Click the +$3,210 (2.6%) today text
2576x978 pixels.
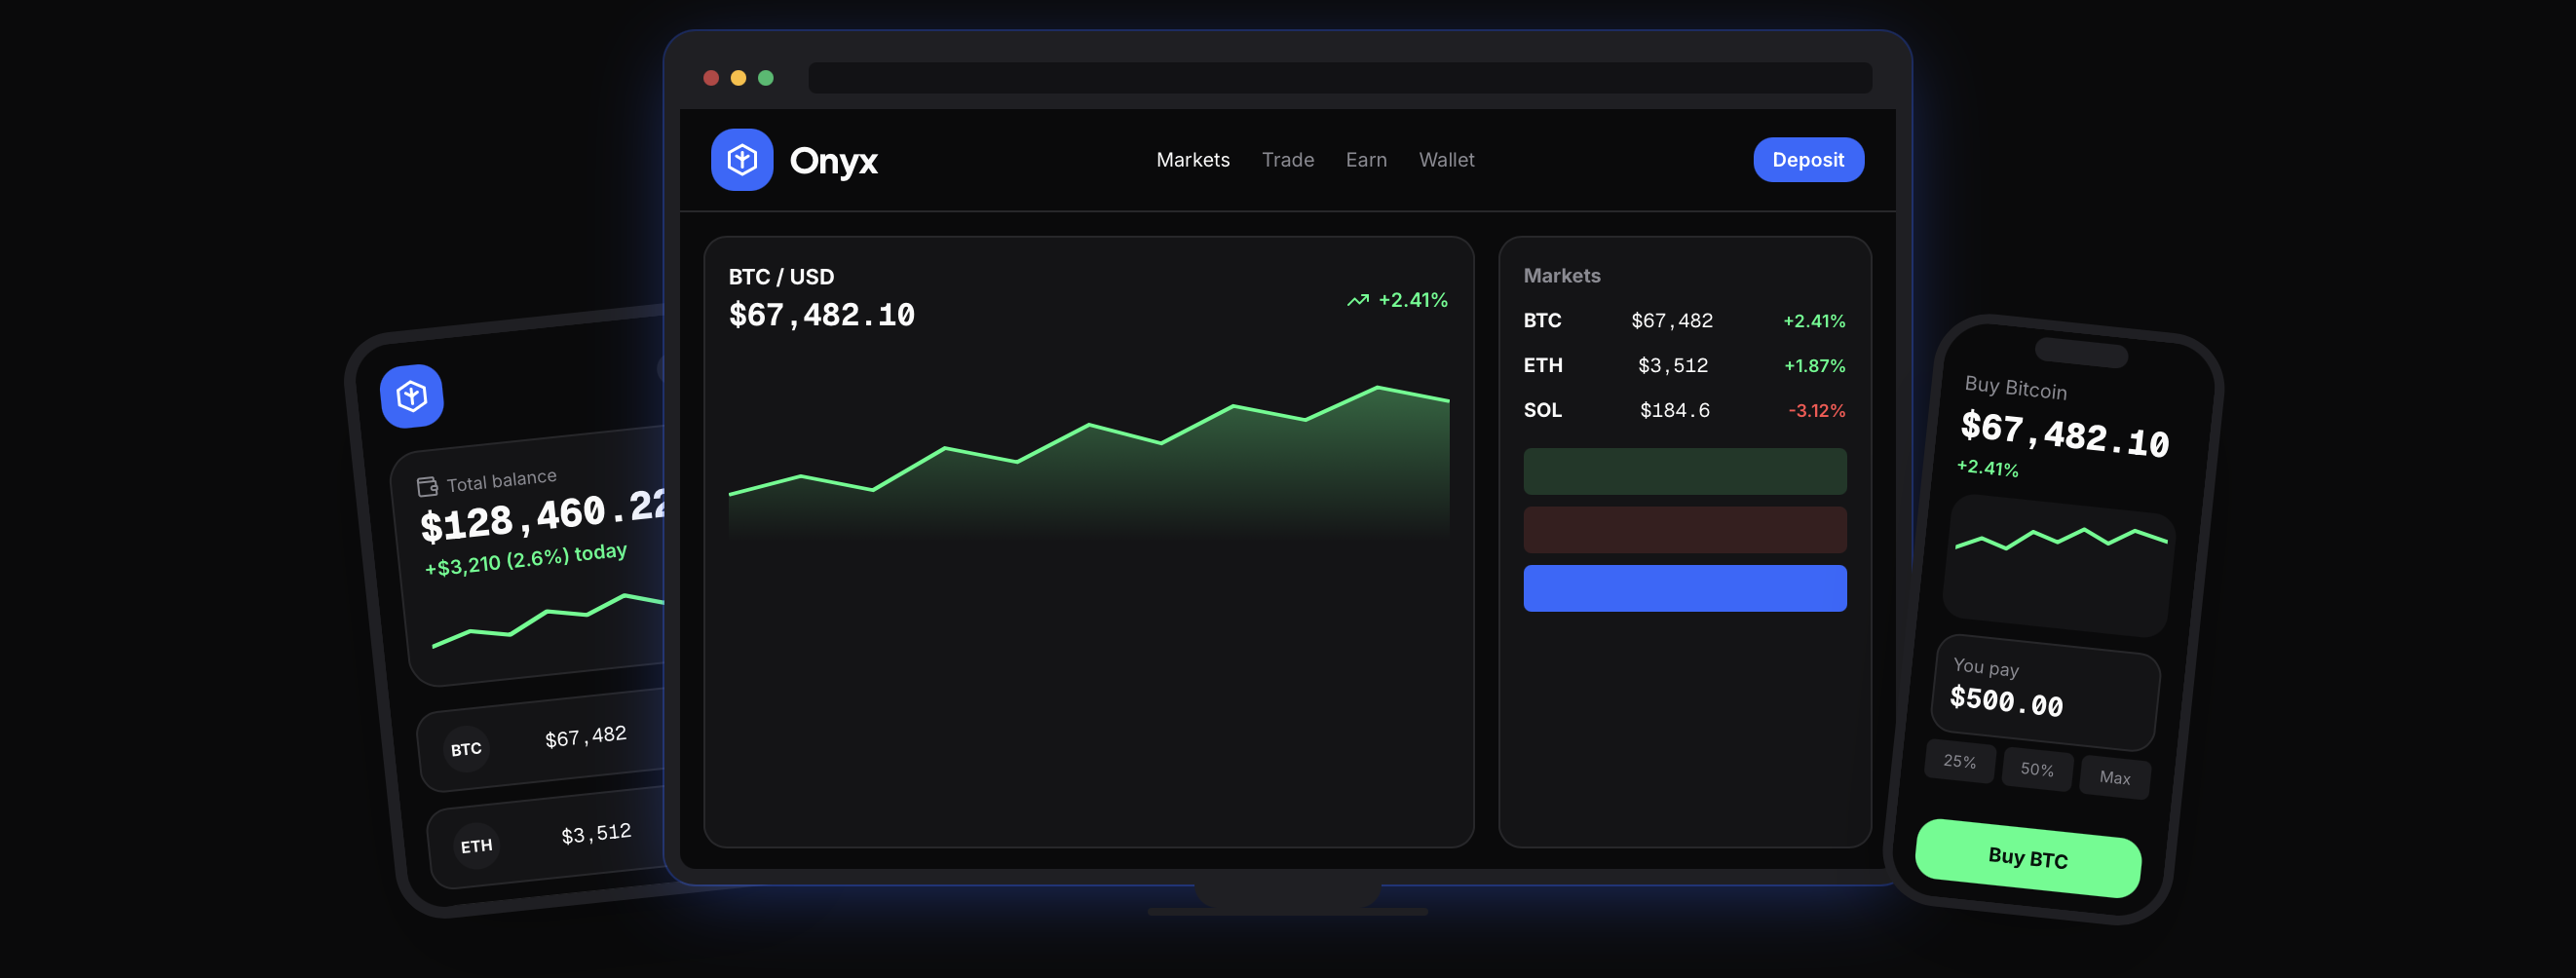[526, 560]
